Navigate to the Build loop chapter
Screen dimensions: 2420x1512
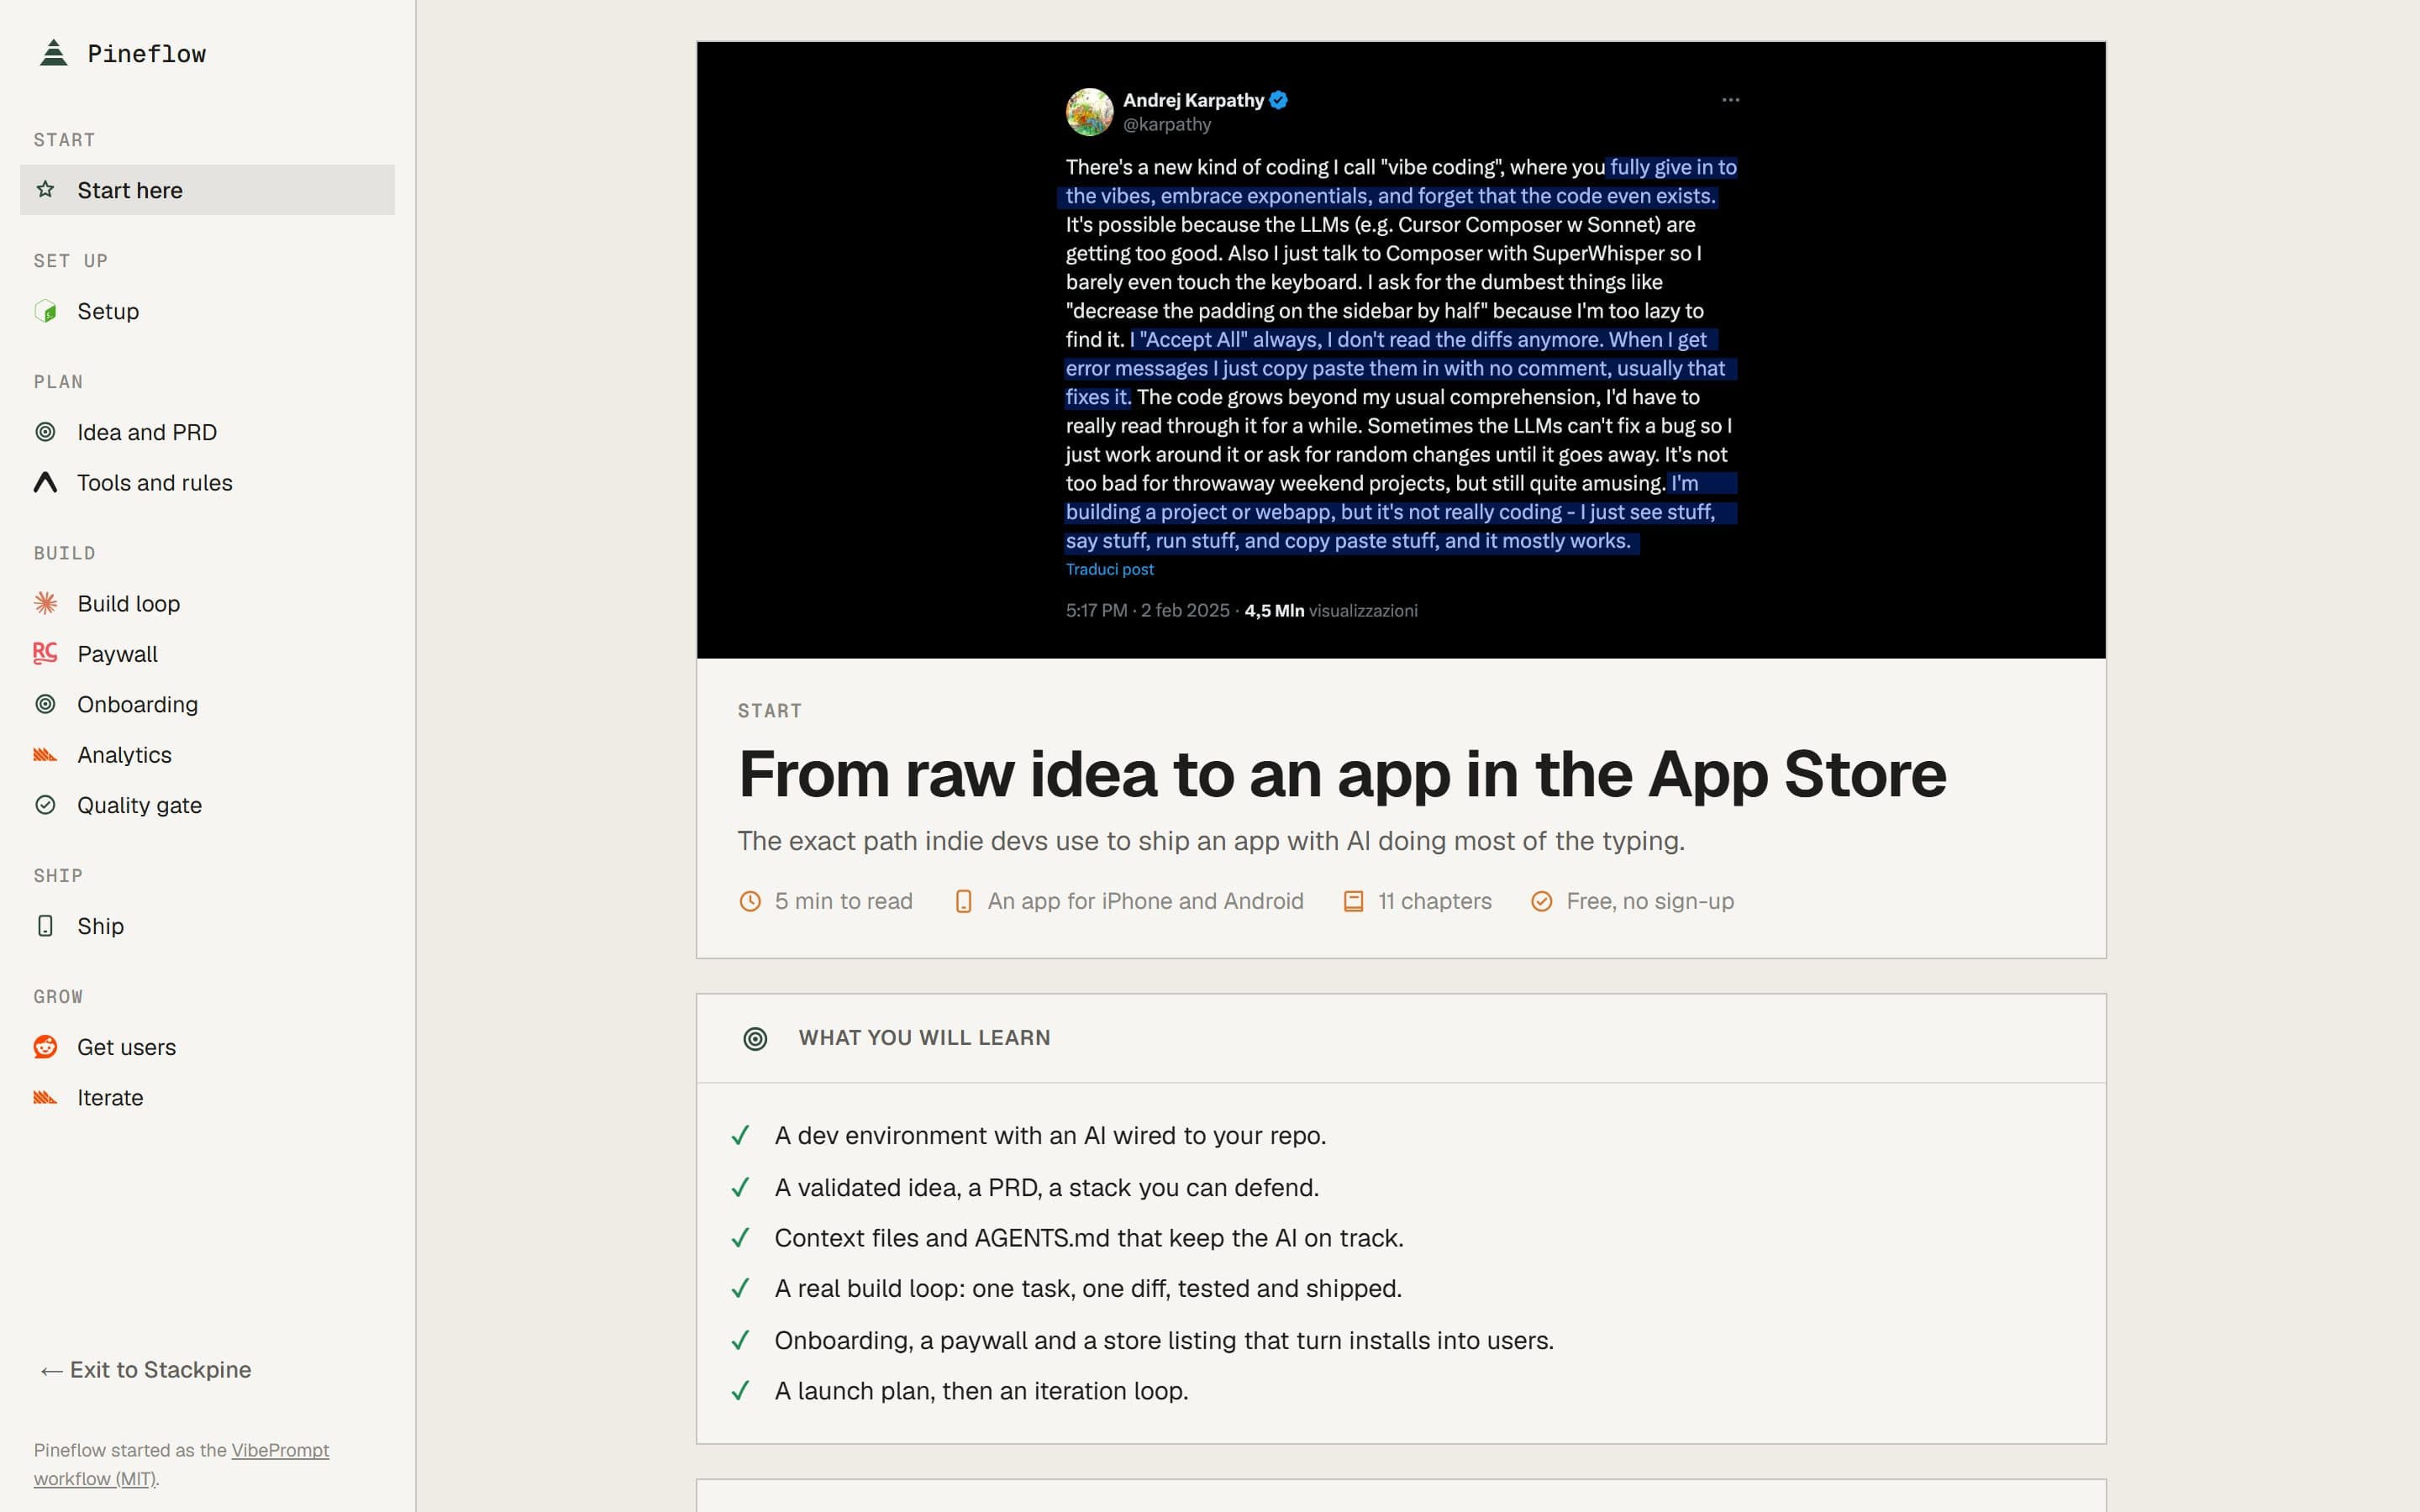tap(207, 604)
